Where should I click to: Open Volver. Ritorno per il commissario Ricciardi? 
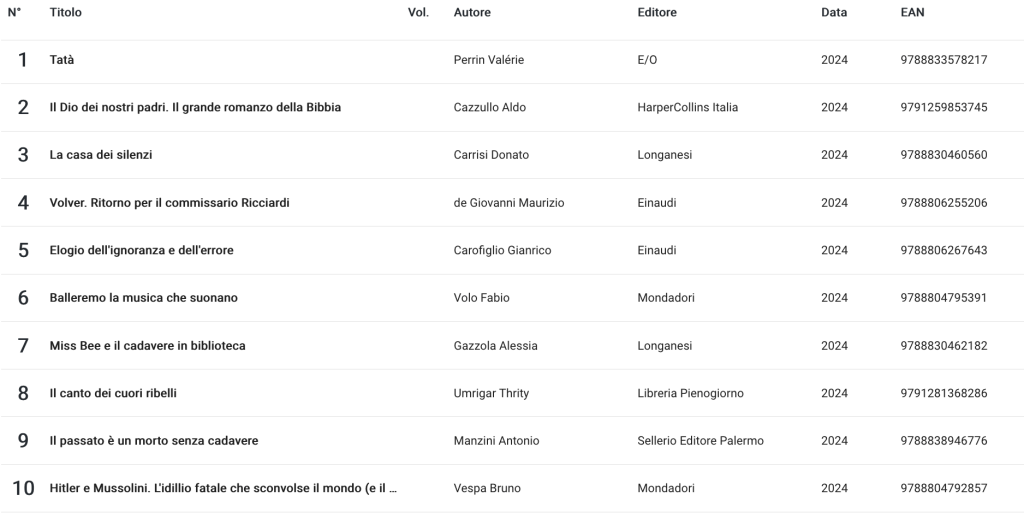169,203
